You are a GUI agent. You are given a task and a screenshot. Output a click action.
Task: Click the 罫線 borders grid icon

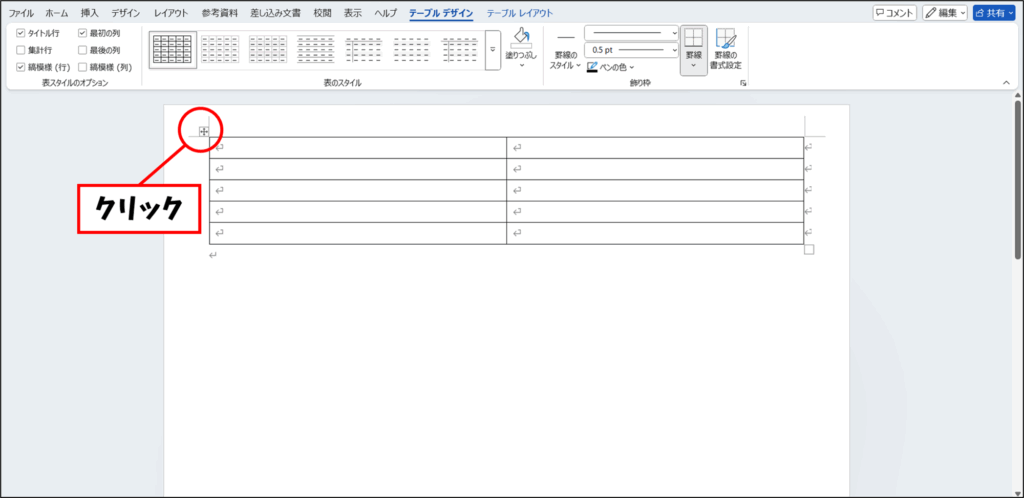point(693,40)
